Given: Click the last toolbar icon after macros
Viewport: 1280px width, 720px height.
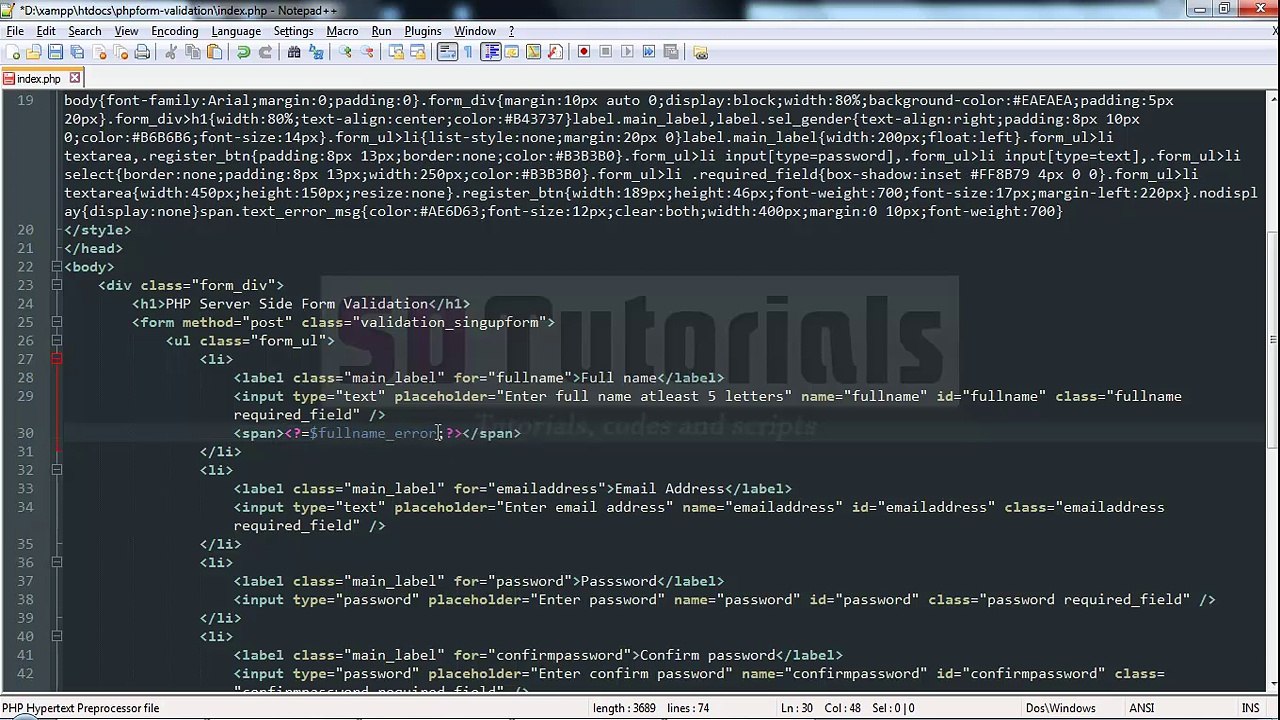Looking at the screenshot, I should 700,52.
